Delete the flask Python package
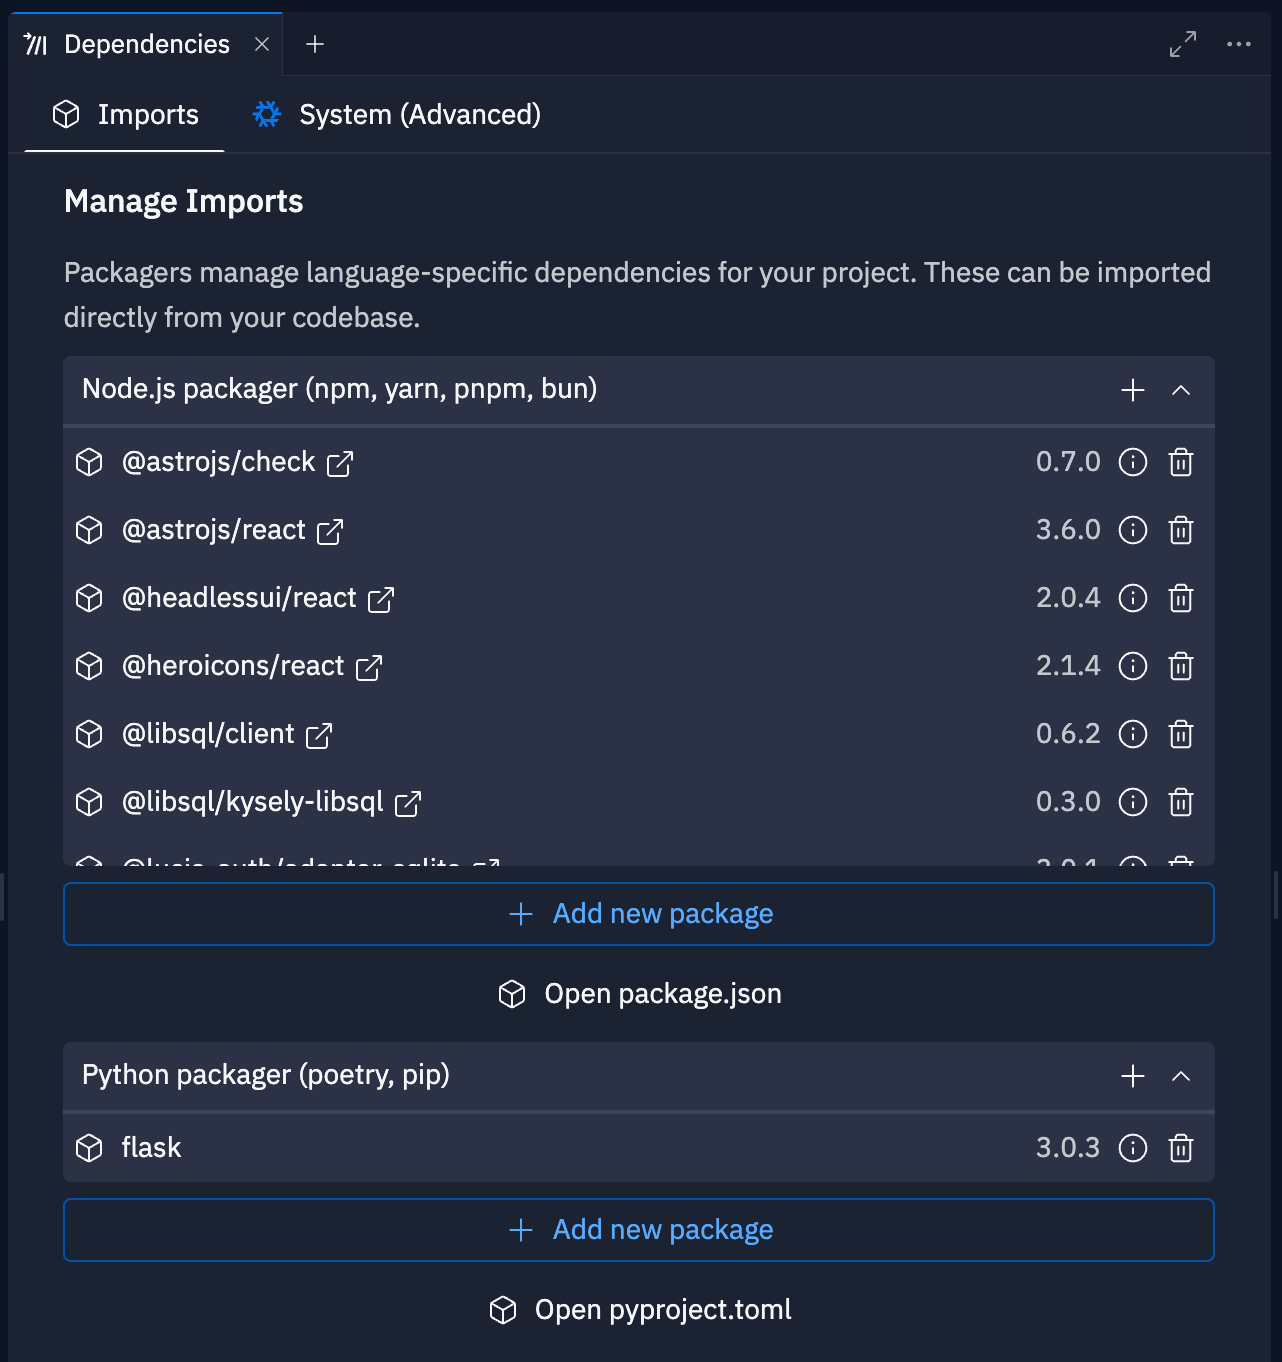The height and width of the screenshot is (1362, 1282). [1181, 1148]
